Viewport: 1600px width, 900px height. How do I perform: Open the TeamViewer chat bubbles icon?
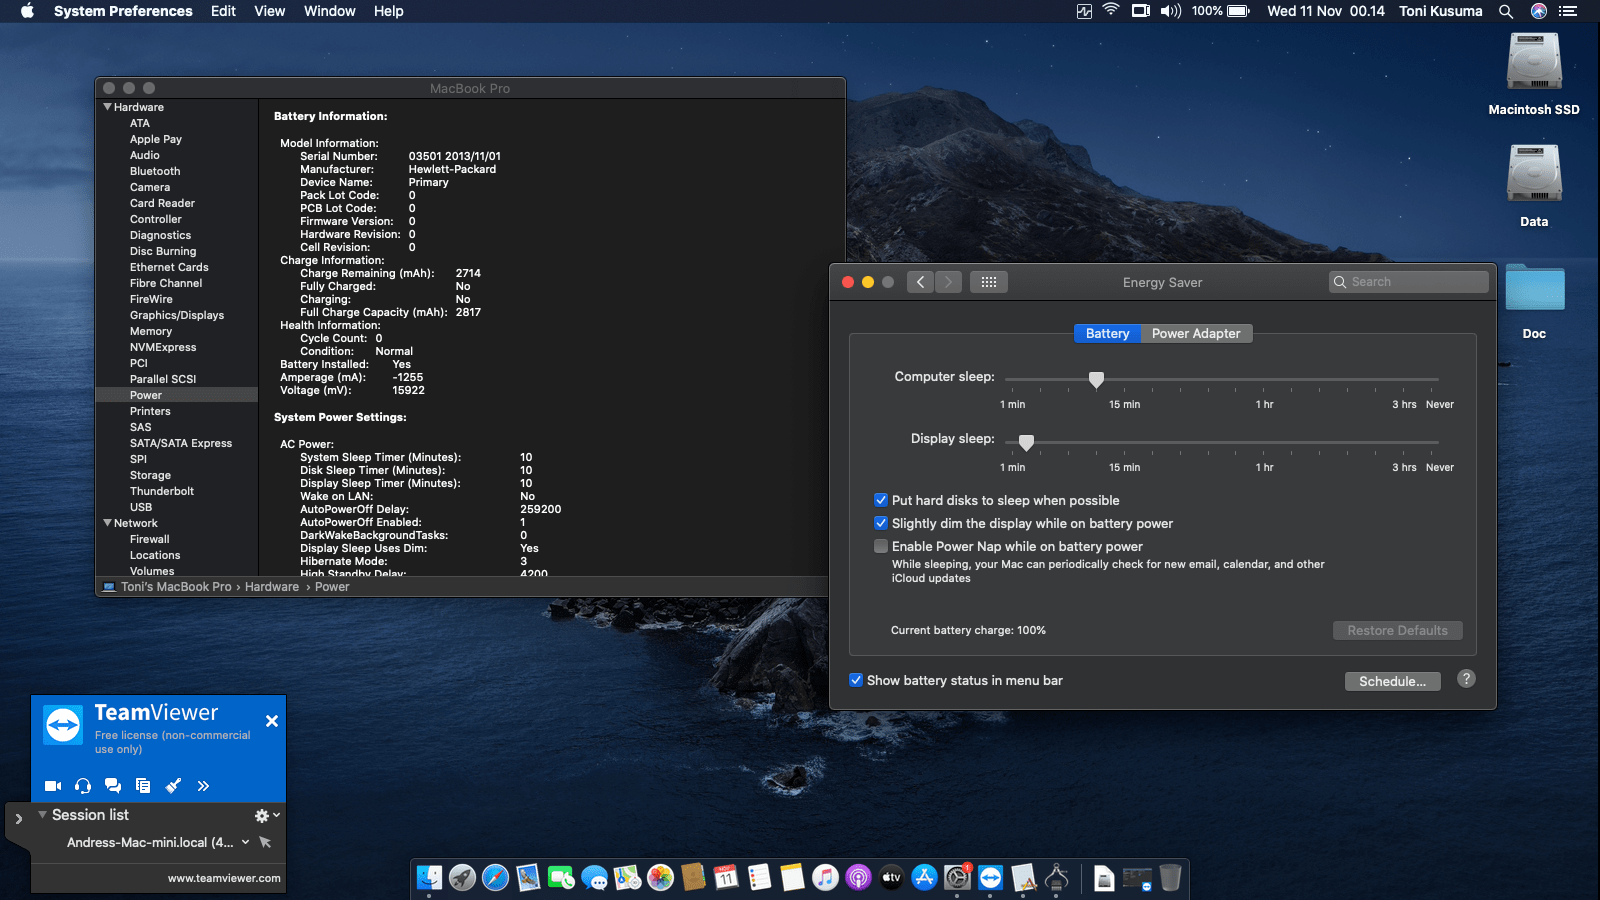click(113, 786)
